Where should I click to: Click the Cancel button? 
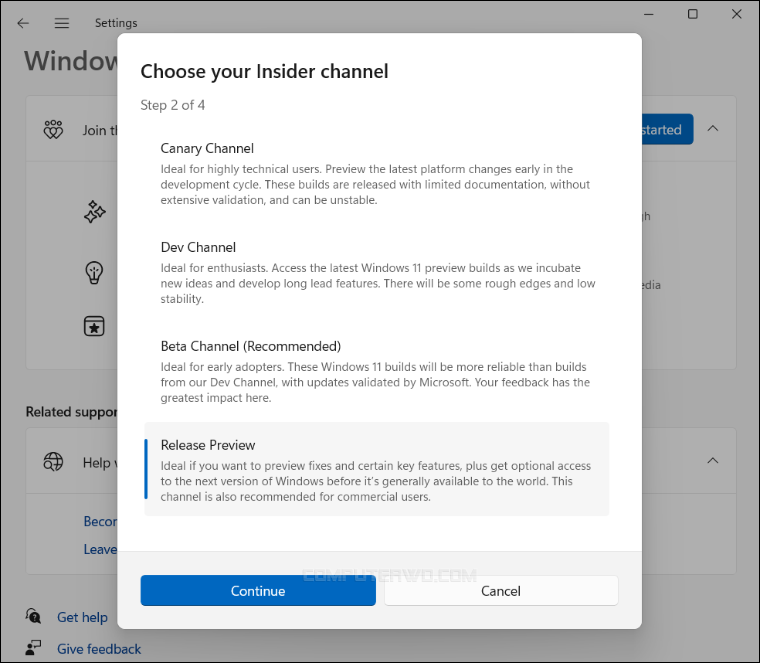501,590
